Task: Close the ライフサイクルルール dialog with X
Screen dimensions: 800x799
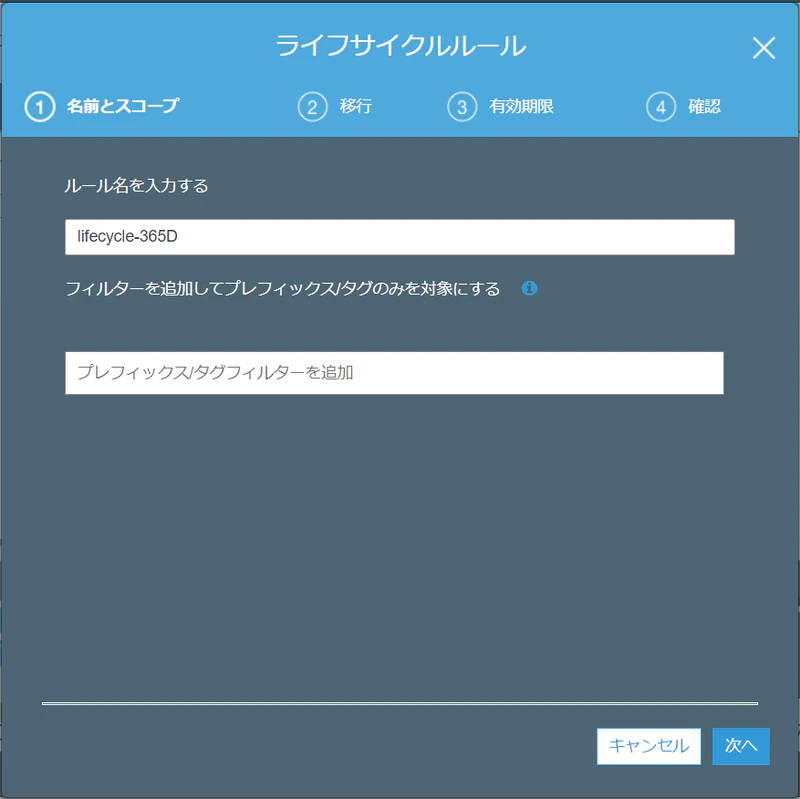Action: pyautogui.click(x=763, y=48)
